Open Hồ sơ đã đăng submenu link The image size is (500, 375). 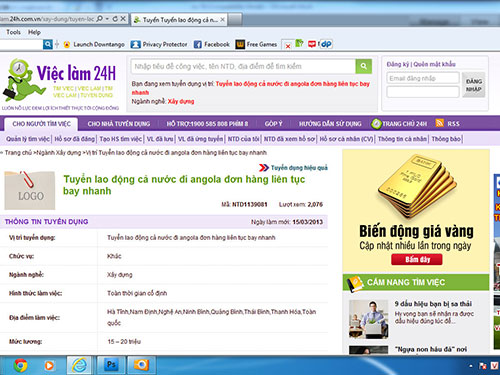[75, 139]
